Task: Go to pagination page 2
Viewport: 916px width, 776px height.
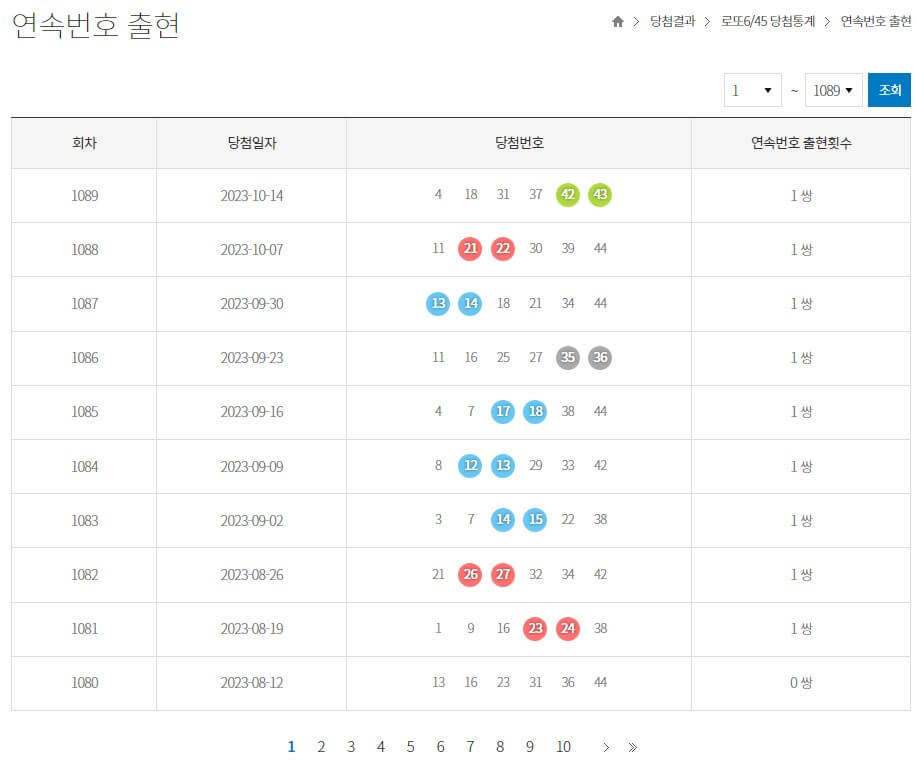Action: (321, 746)
